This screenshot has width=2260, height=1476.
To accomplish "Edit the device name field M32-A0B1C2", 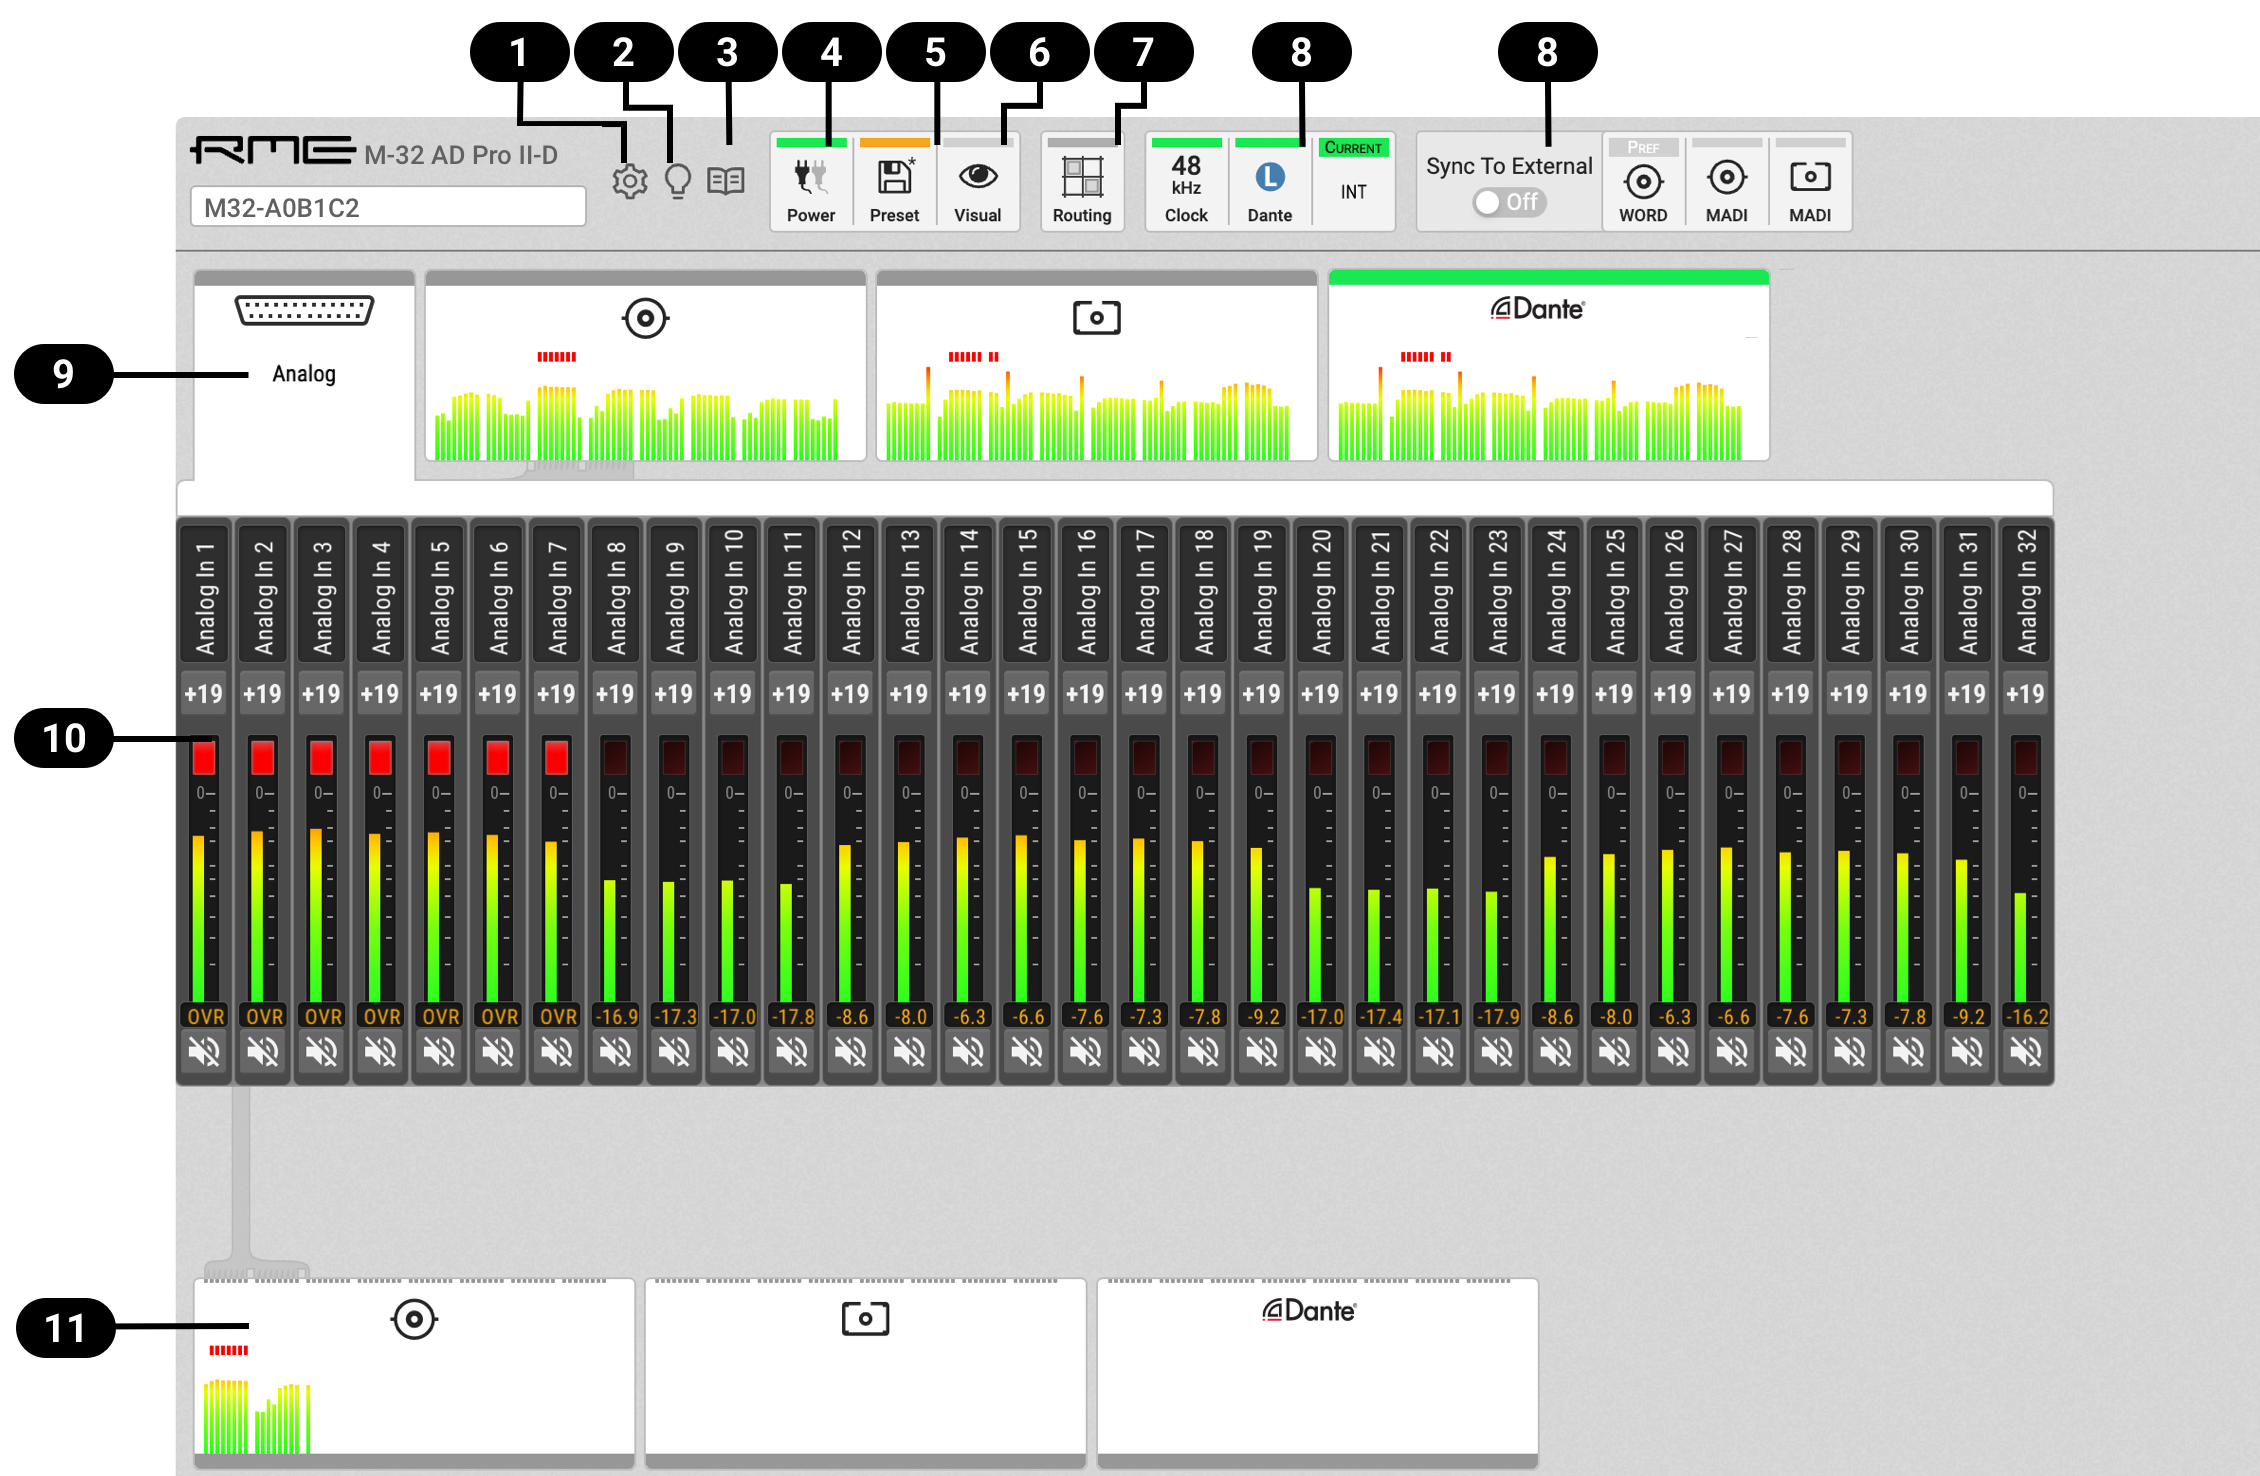I will [388, 207].
